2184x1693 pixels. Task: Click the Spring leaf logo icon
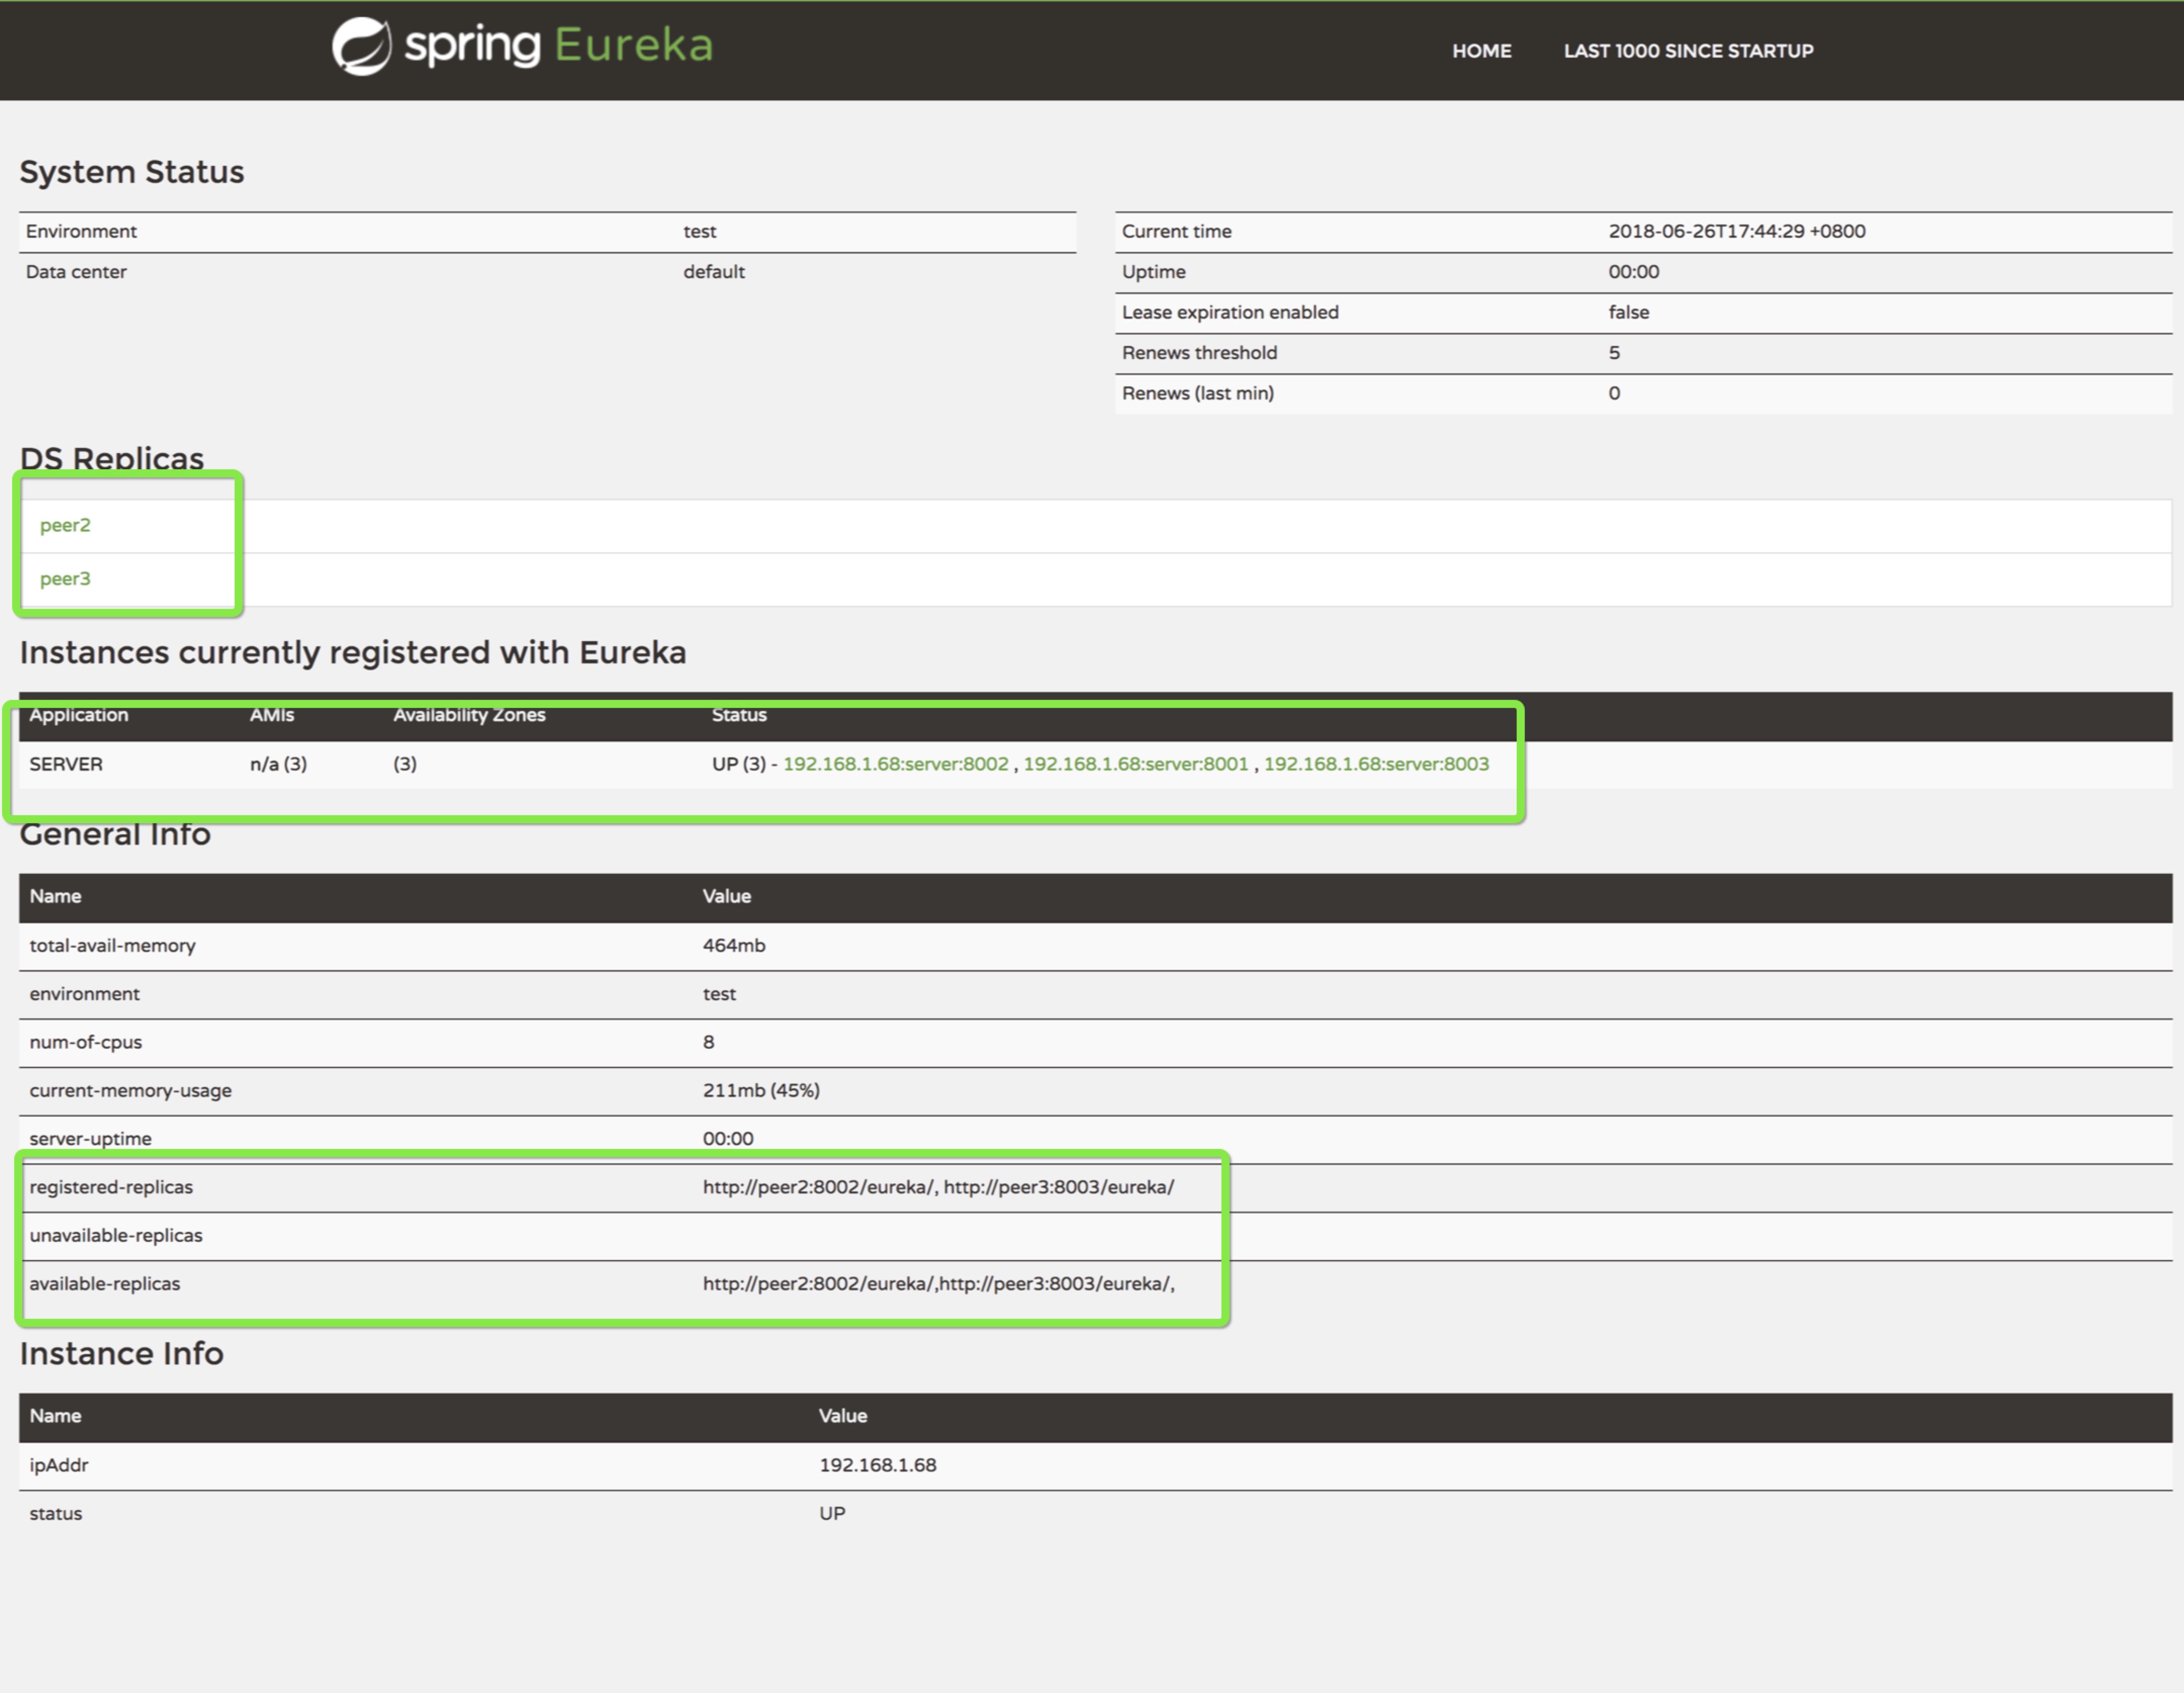click(x=361, y=46)
